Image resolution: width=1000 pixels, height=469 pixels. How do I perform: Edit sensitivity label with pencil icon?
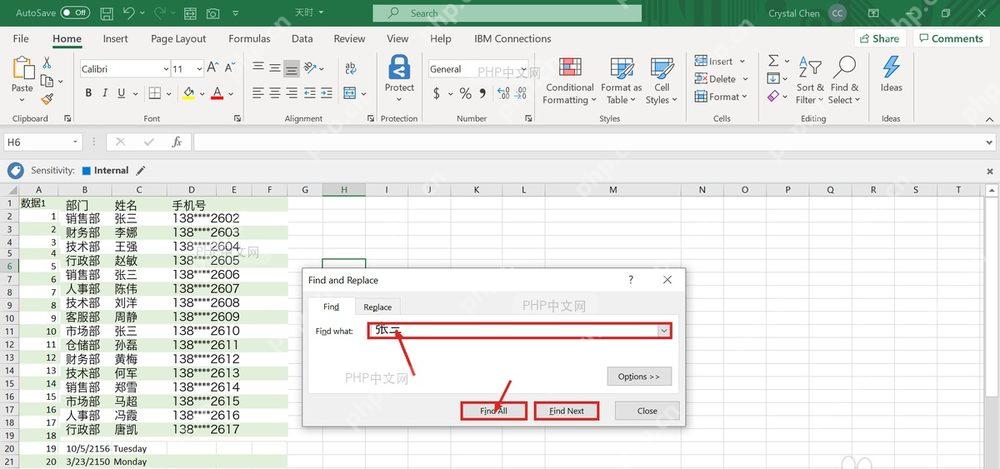[x=141, y=170]
